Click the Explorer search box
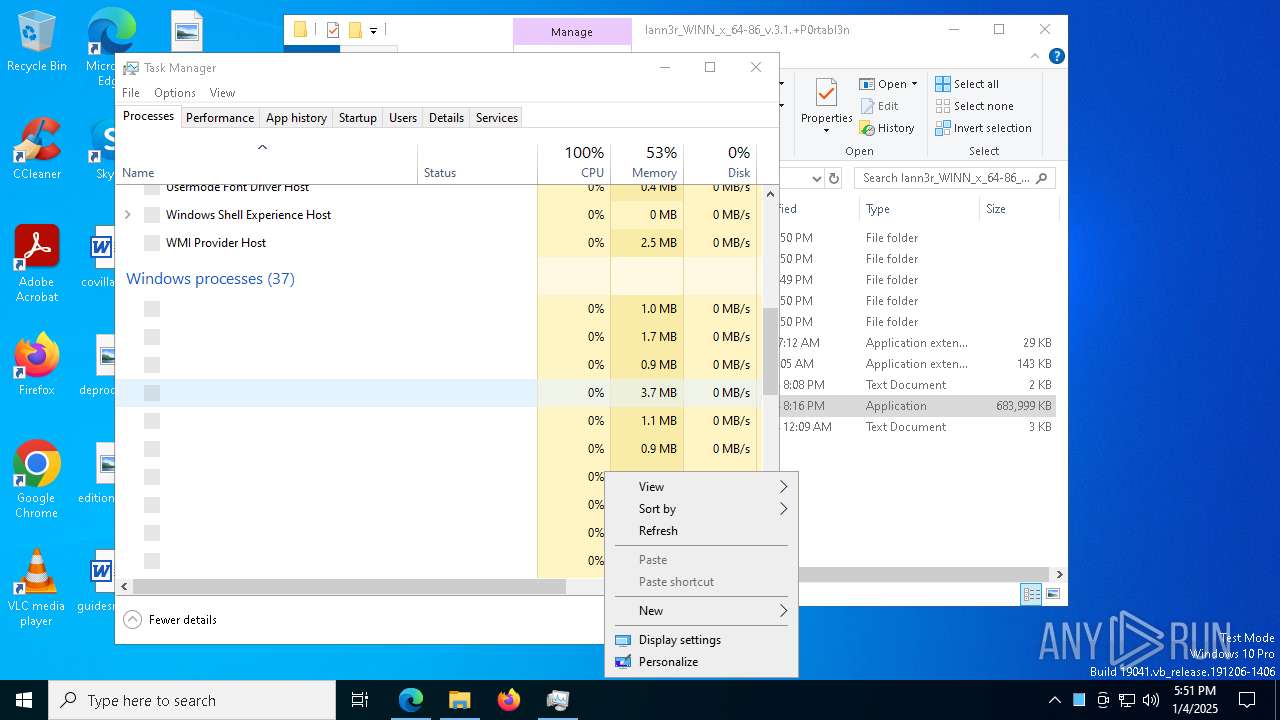The image size is (1280, 720). (x=955, y=178)
